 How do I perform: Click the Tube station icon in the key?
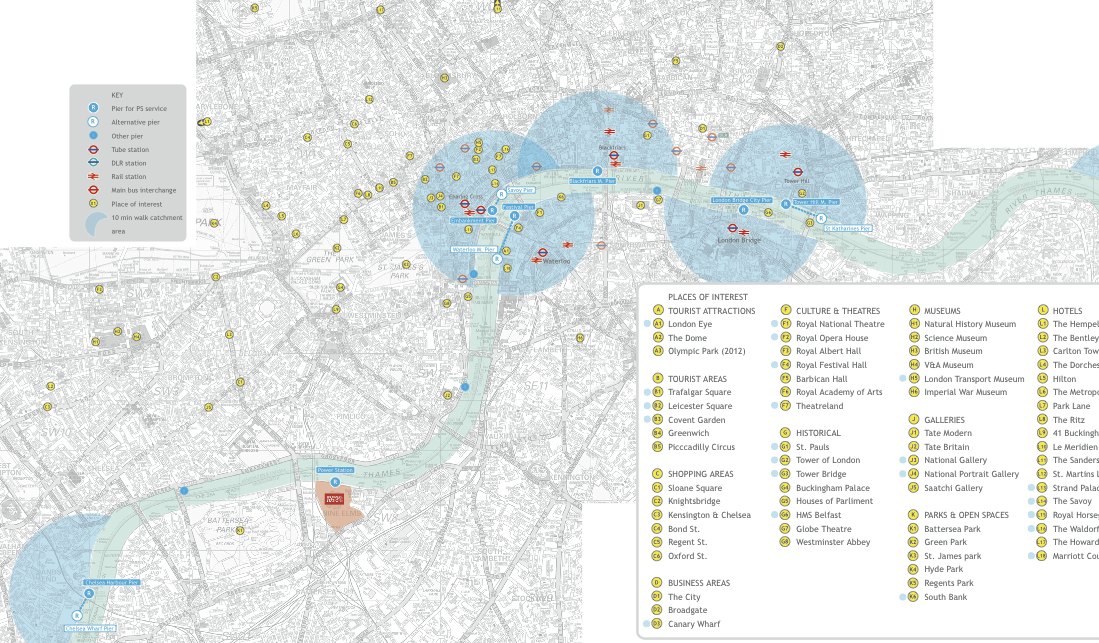click(93, 149)
